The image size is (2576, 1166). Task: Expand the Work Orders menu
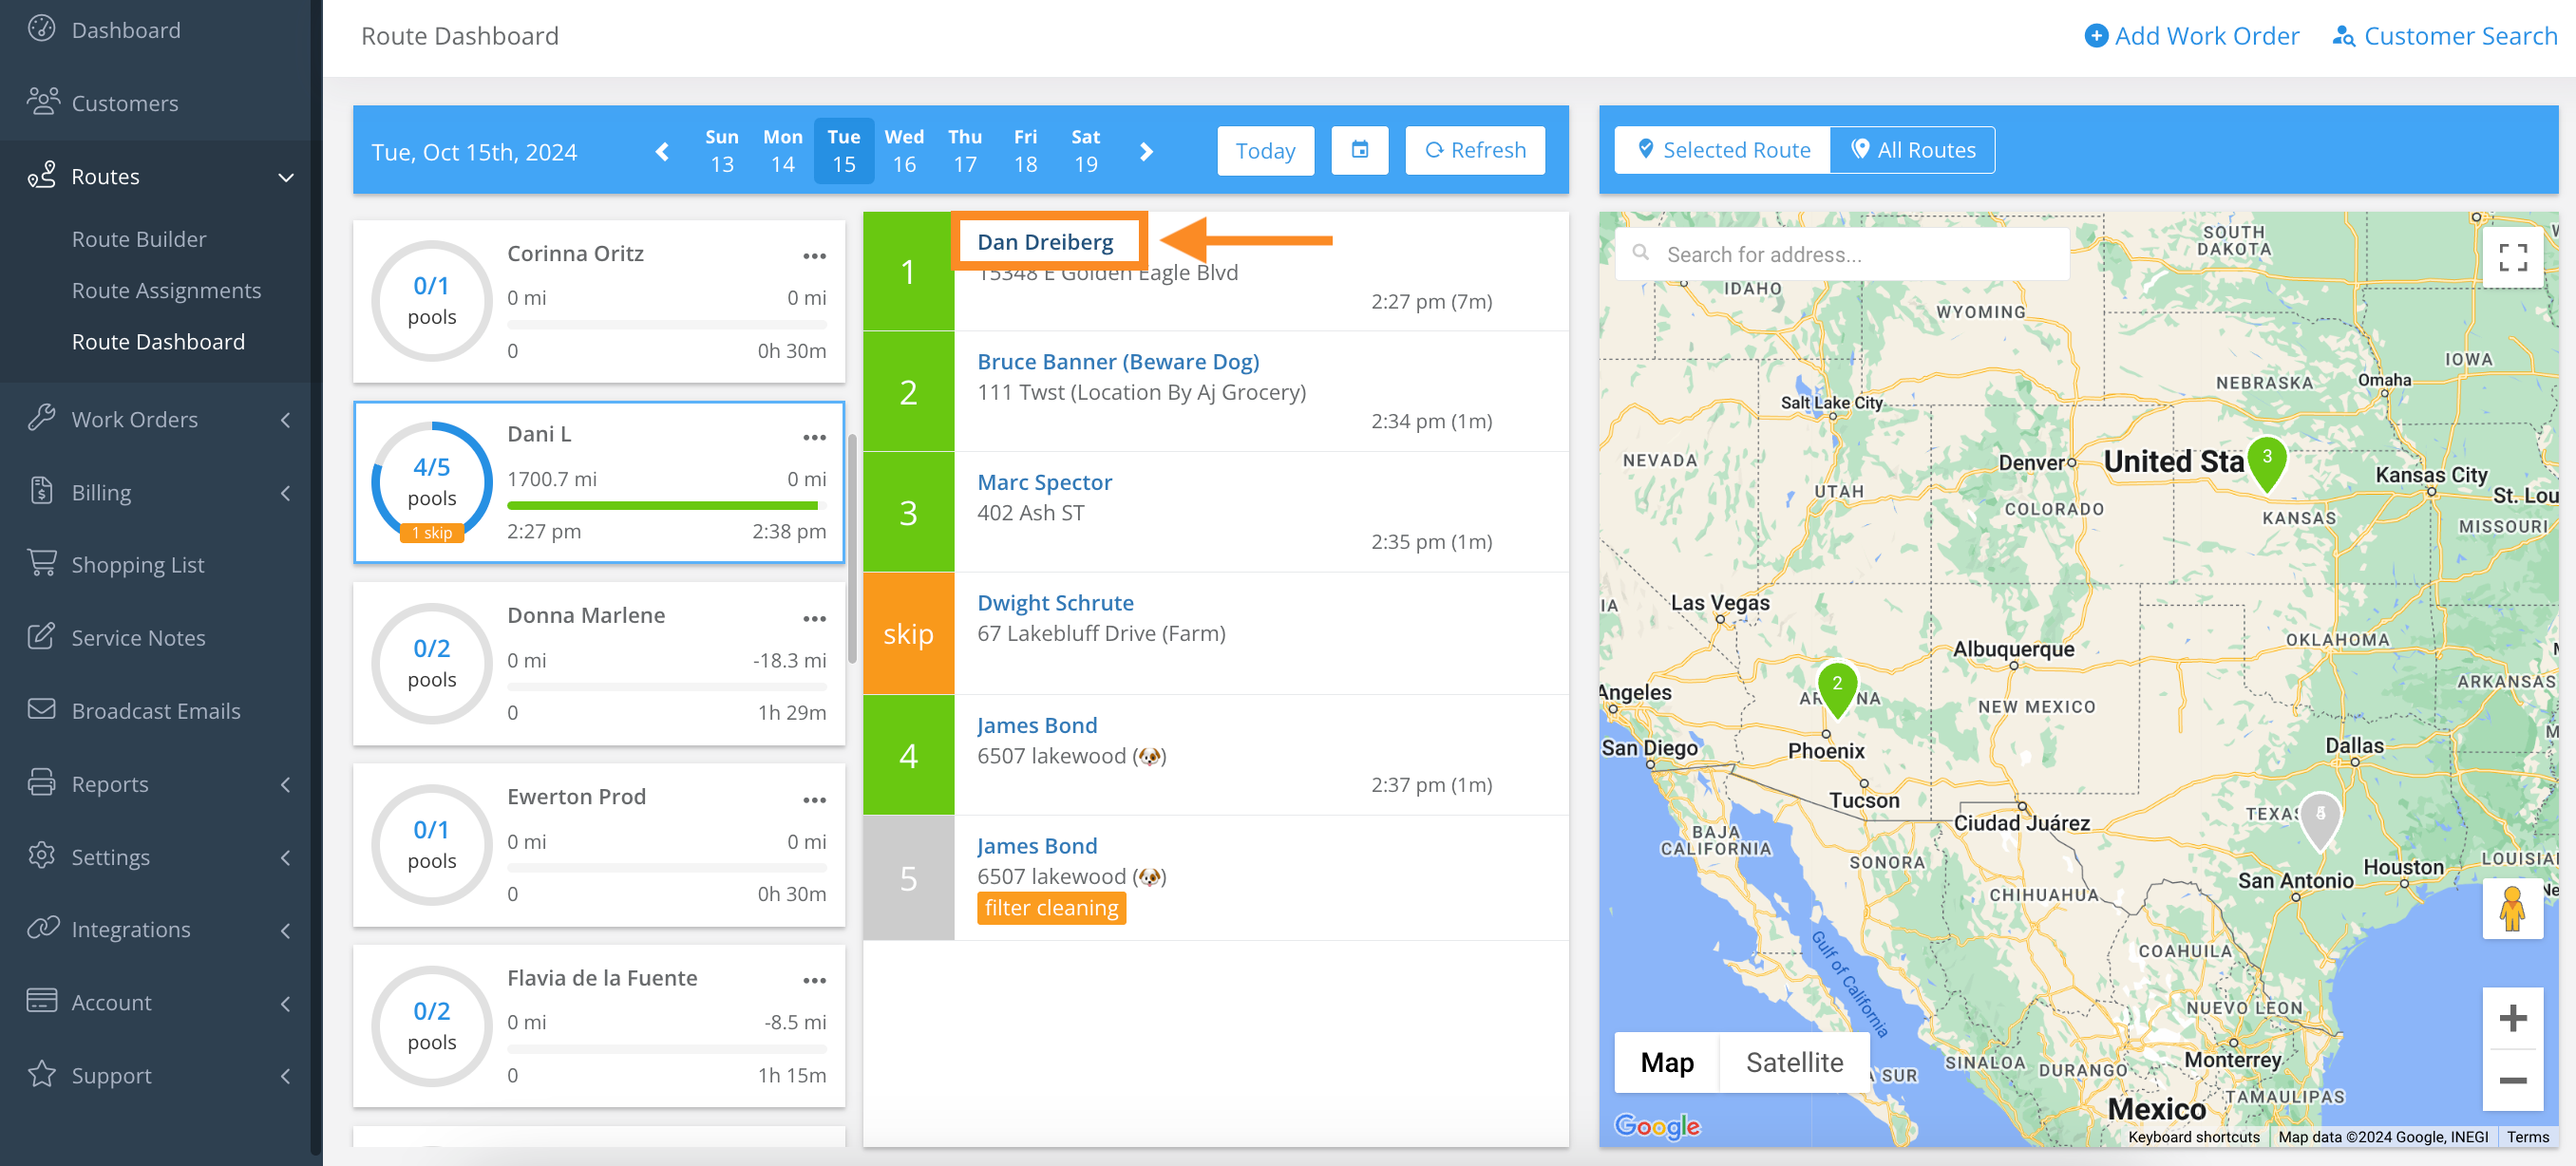[x=286, y=420]
